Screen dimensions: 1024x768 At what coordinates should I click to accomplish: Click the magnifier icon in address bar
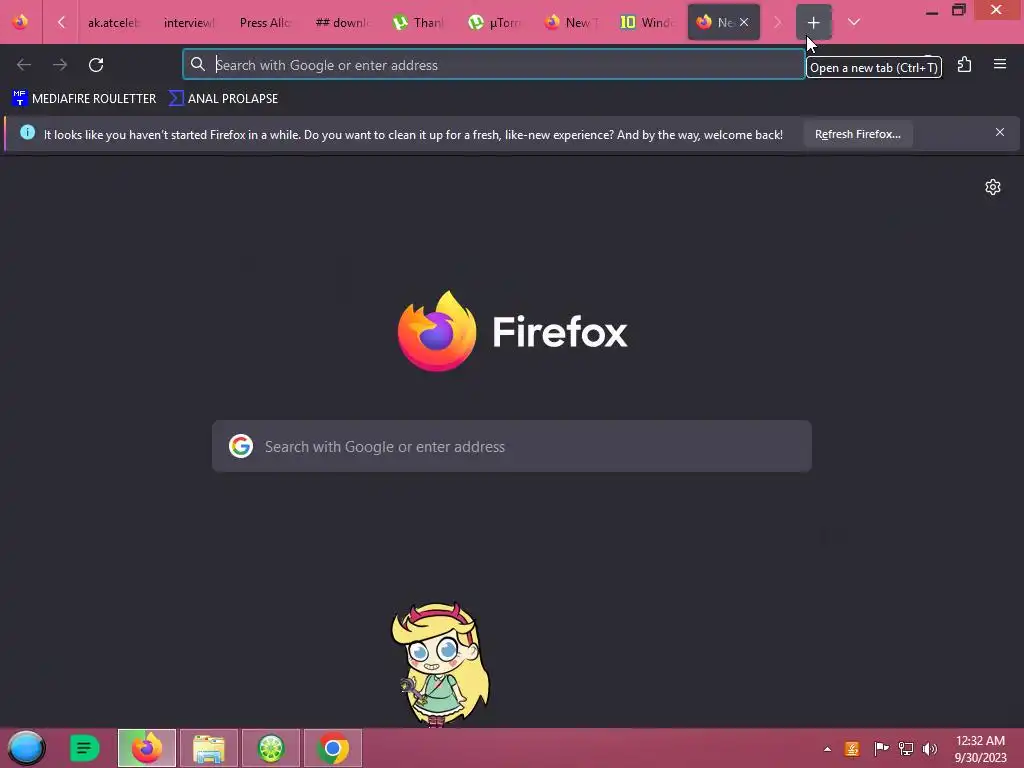pyautogui.click(x=197, y=64)
